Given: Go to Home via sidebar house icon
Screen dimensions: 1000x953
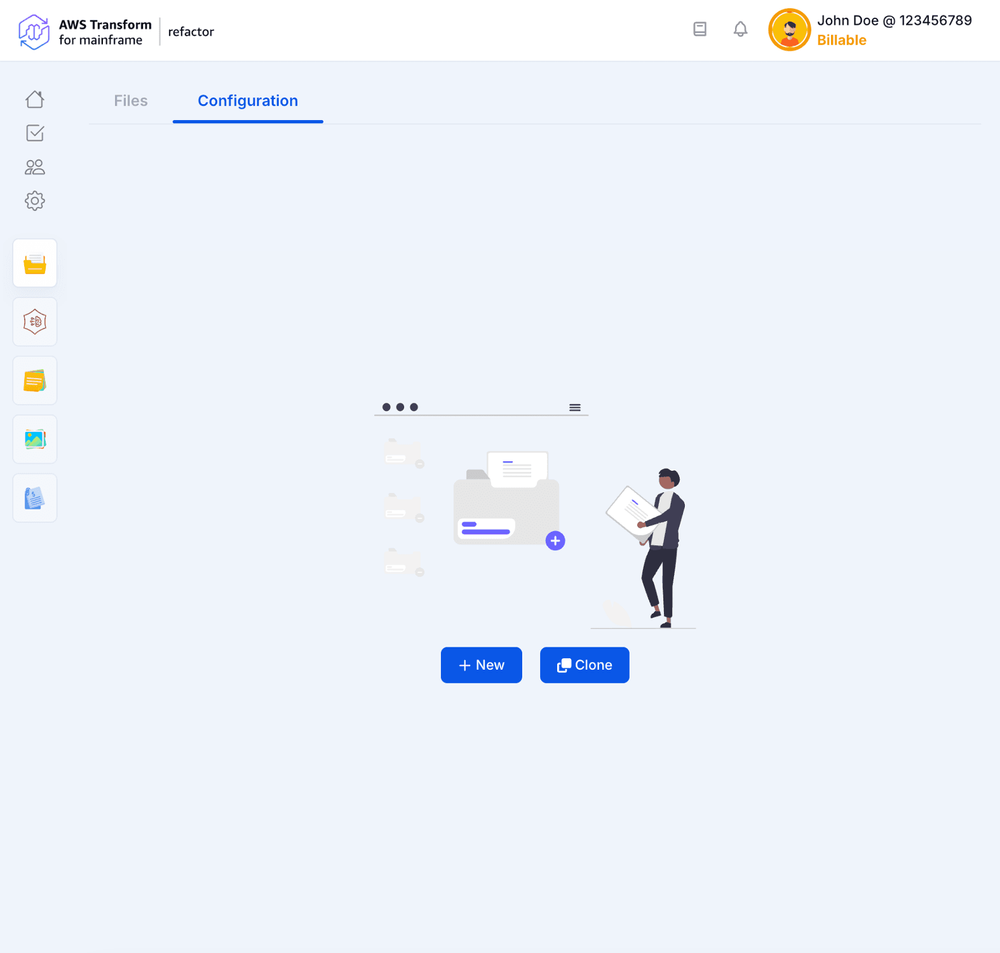Looking at the screenshot, I should pos(35,100).
